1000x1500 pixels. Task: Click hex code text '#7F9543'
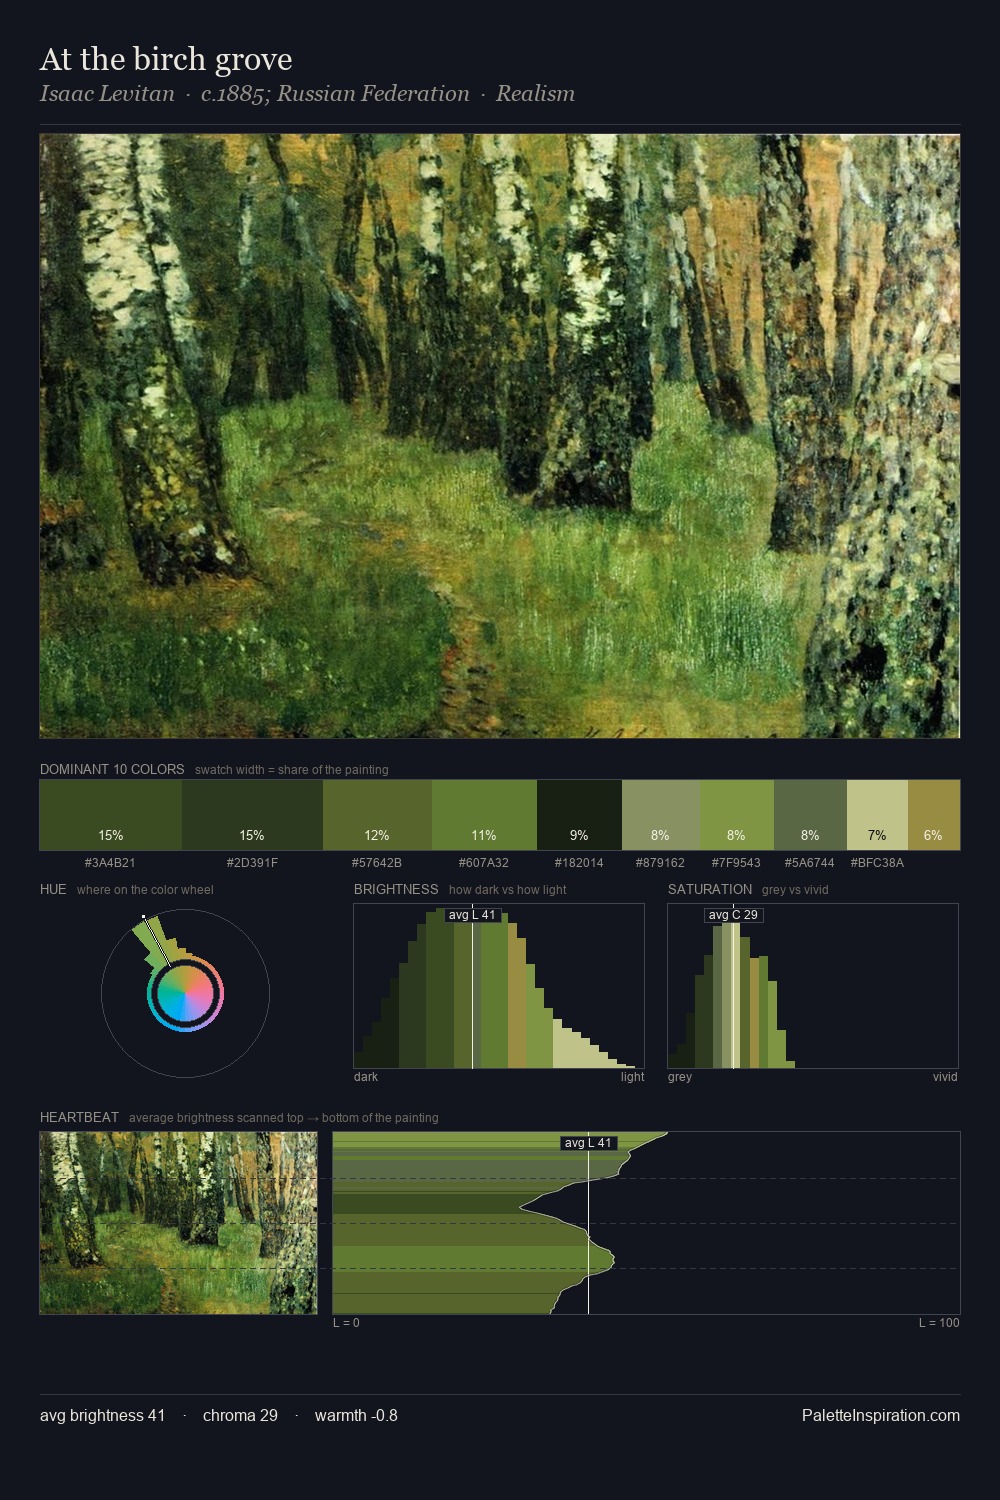[x=736, y=862]
